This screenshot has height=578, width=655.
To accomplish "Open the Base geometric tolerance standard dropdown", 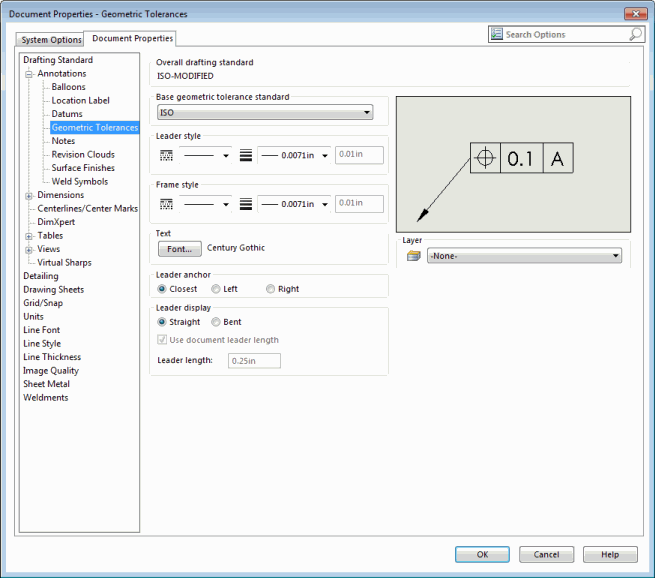I will coord(265,112).
